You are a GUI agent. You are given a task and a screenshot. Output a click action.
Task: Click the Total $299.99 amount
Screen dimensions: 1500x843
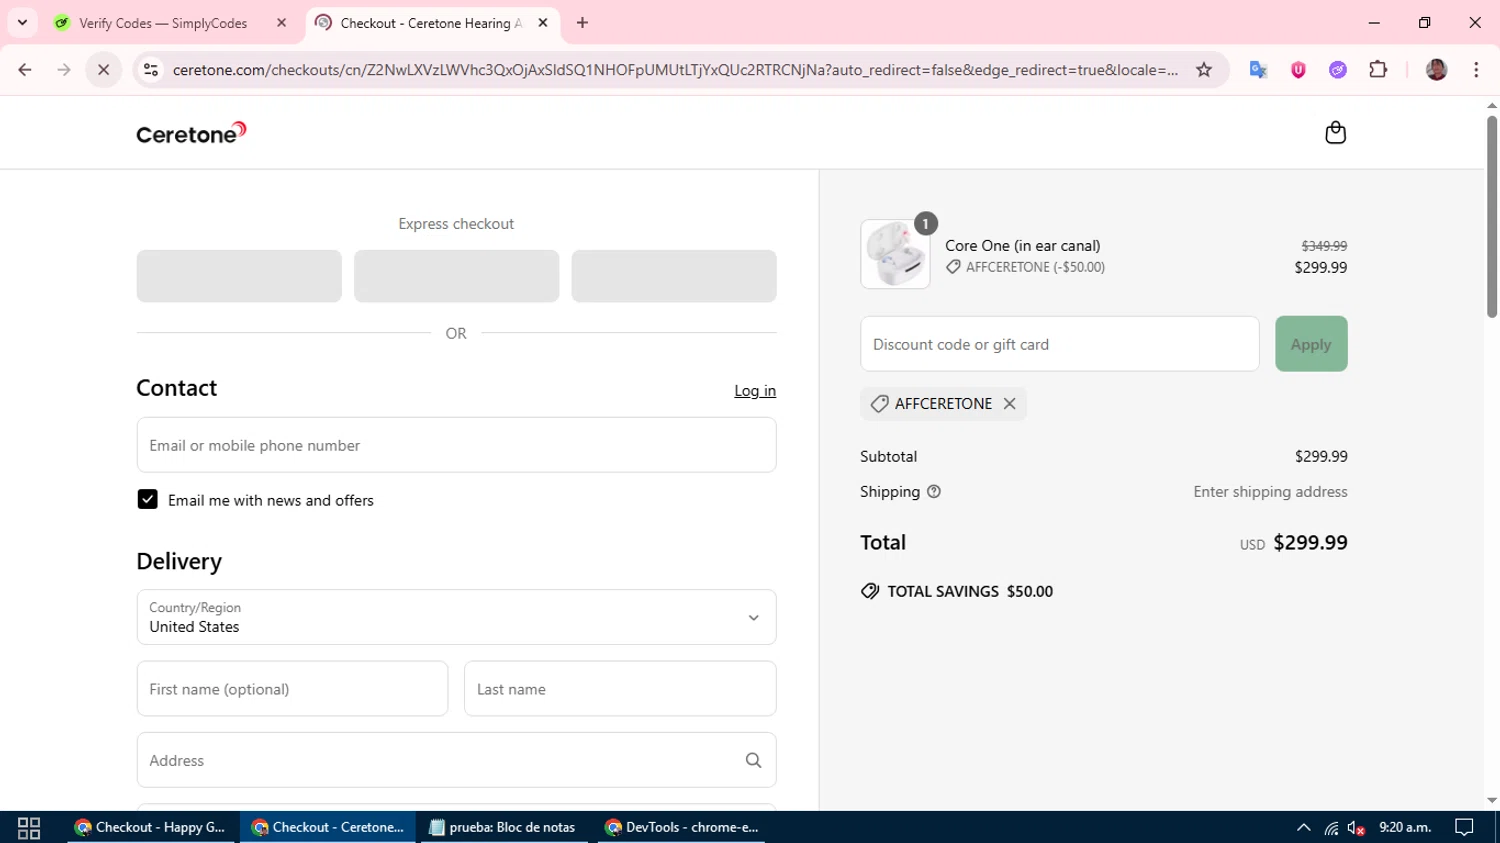coord(1310,543)
